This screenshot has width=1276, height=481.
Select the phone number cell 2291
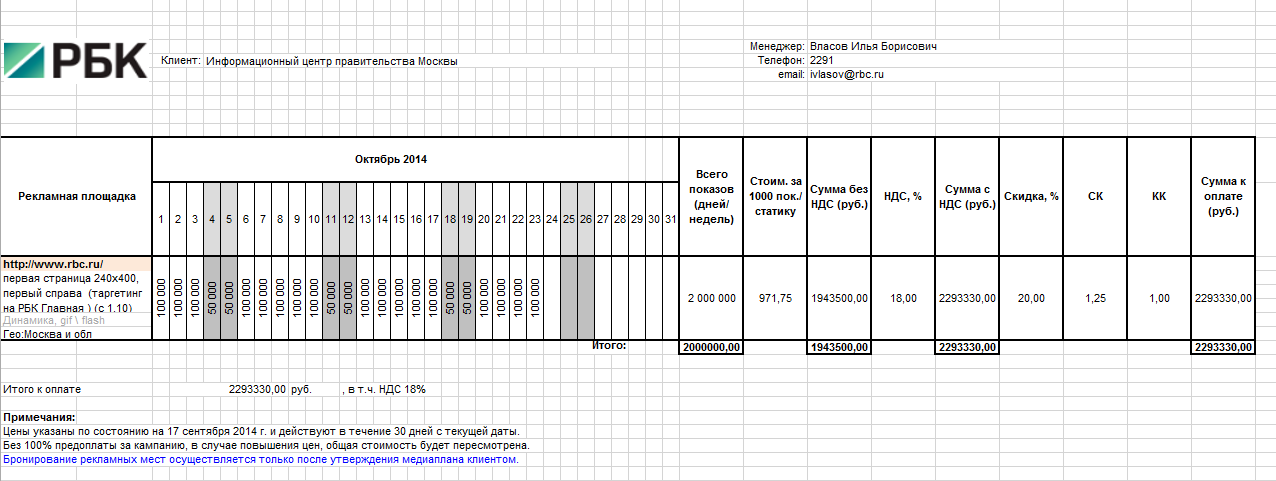[821, 60]
